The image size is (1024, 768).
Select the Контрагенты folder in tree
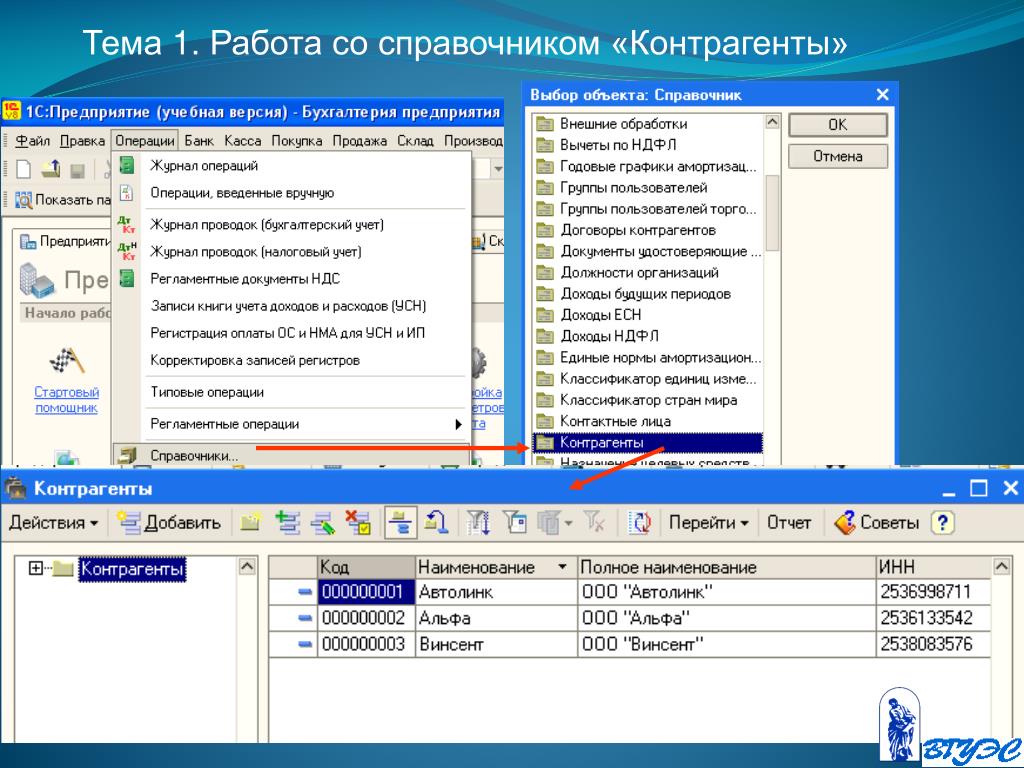click(132, 569)
